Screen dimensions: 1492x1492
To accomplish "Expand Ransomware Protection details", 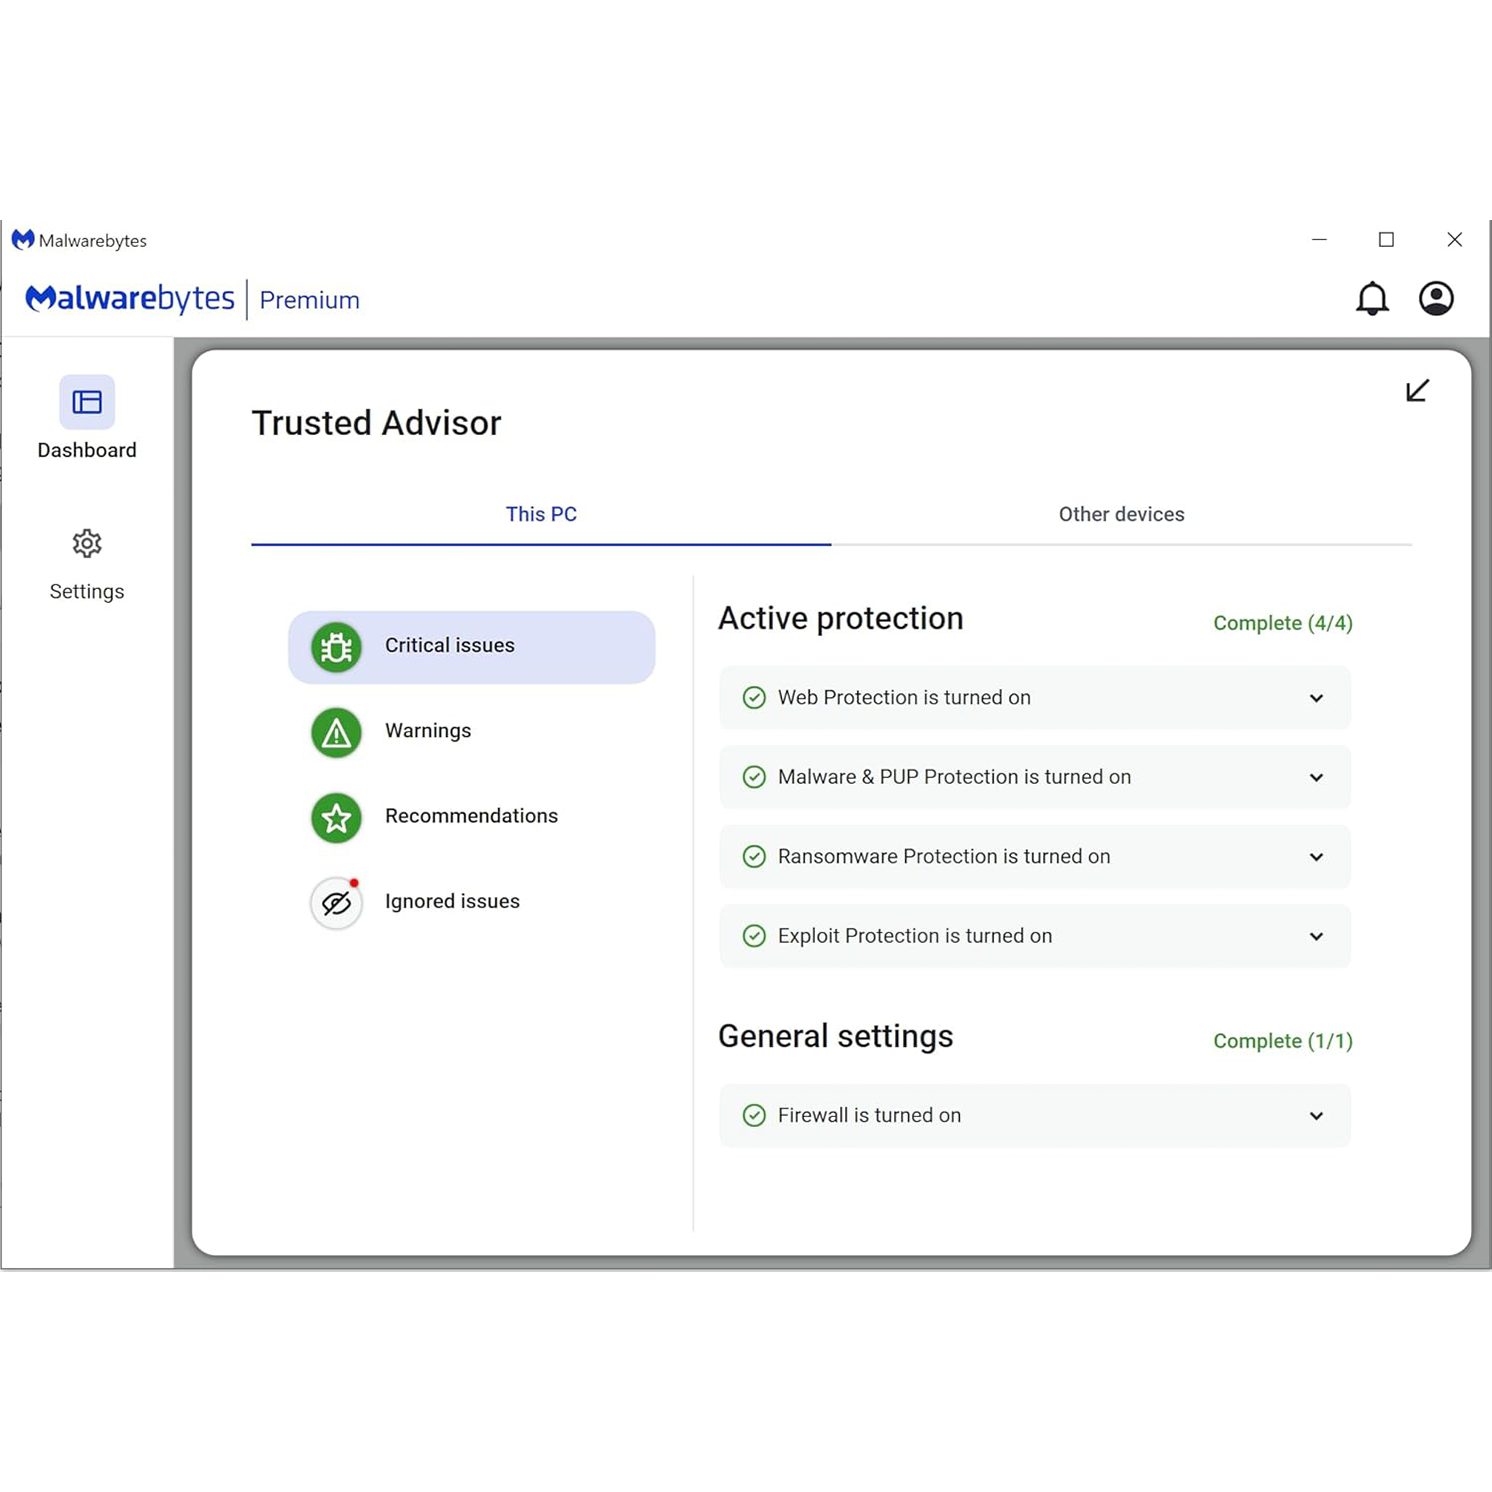I will pyautogui.click(x=1316, y=856).
